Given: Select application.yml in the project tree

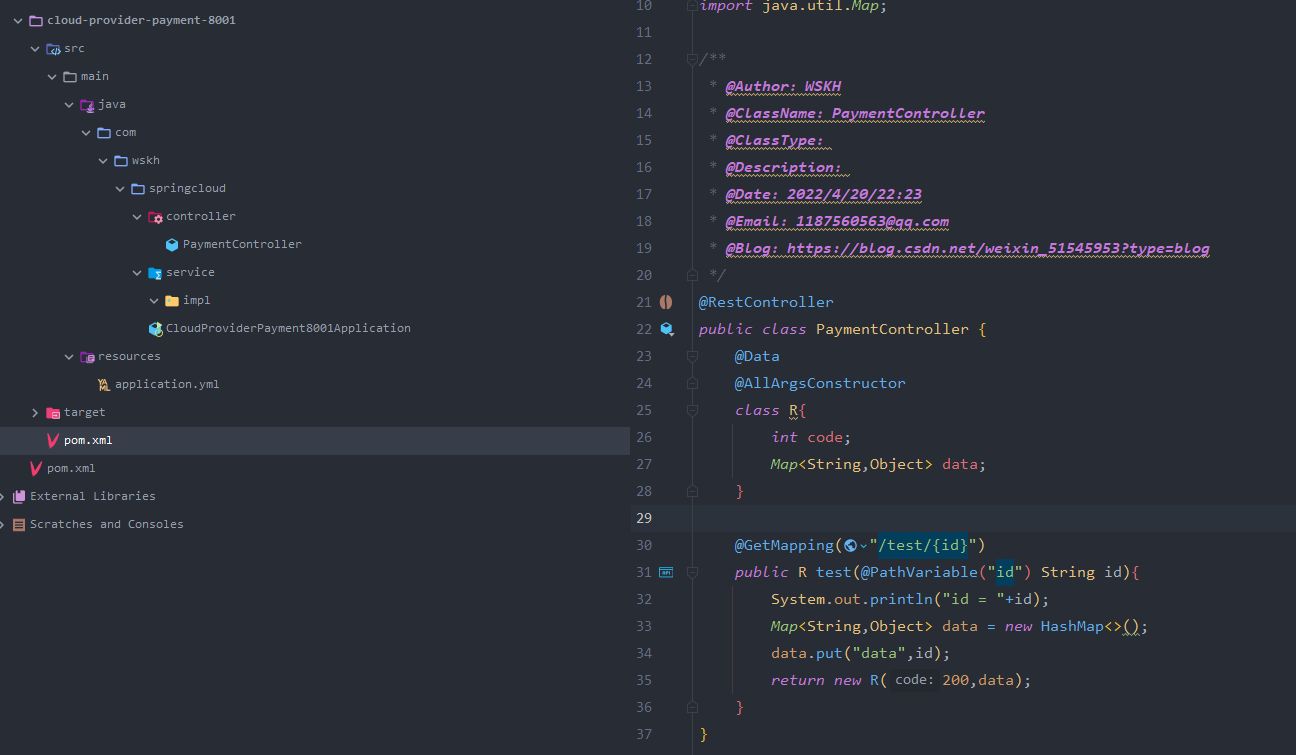Looking at the screenshot, I should [x=167, y=384].
